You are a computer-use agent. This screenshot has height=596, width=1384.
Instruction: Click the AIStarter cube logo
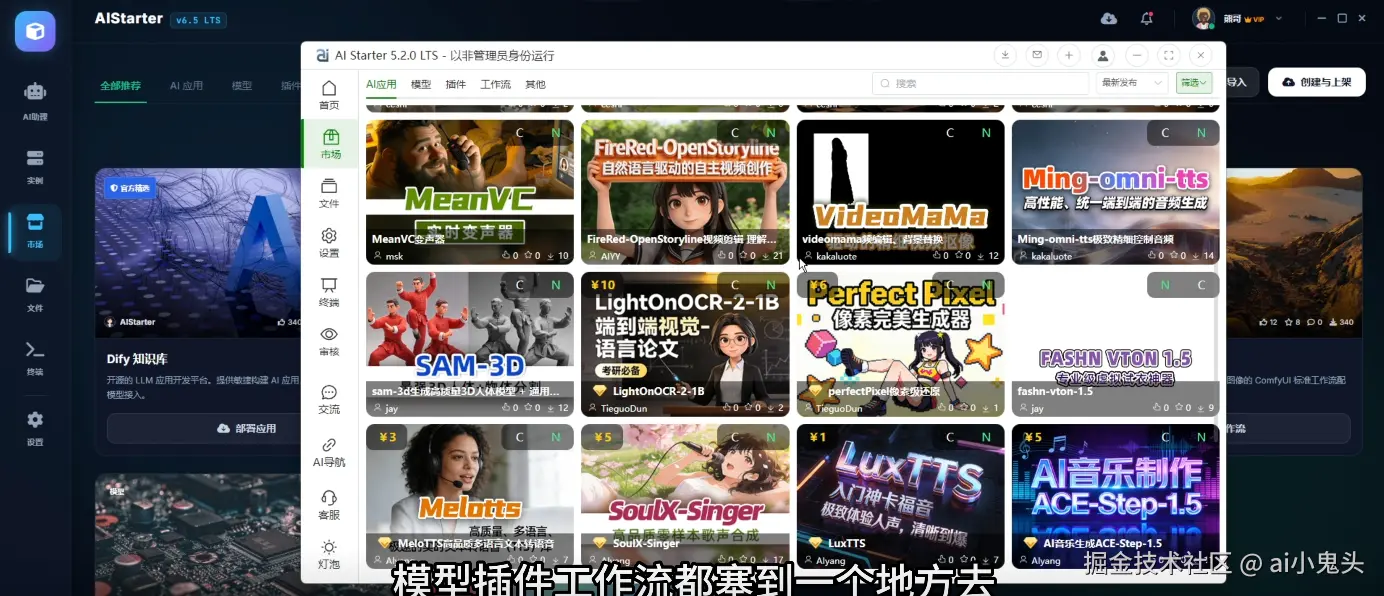(x=35, y=31)
